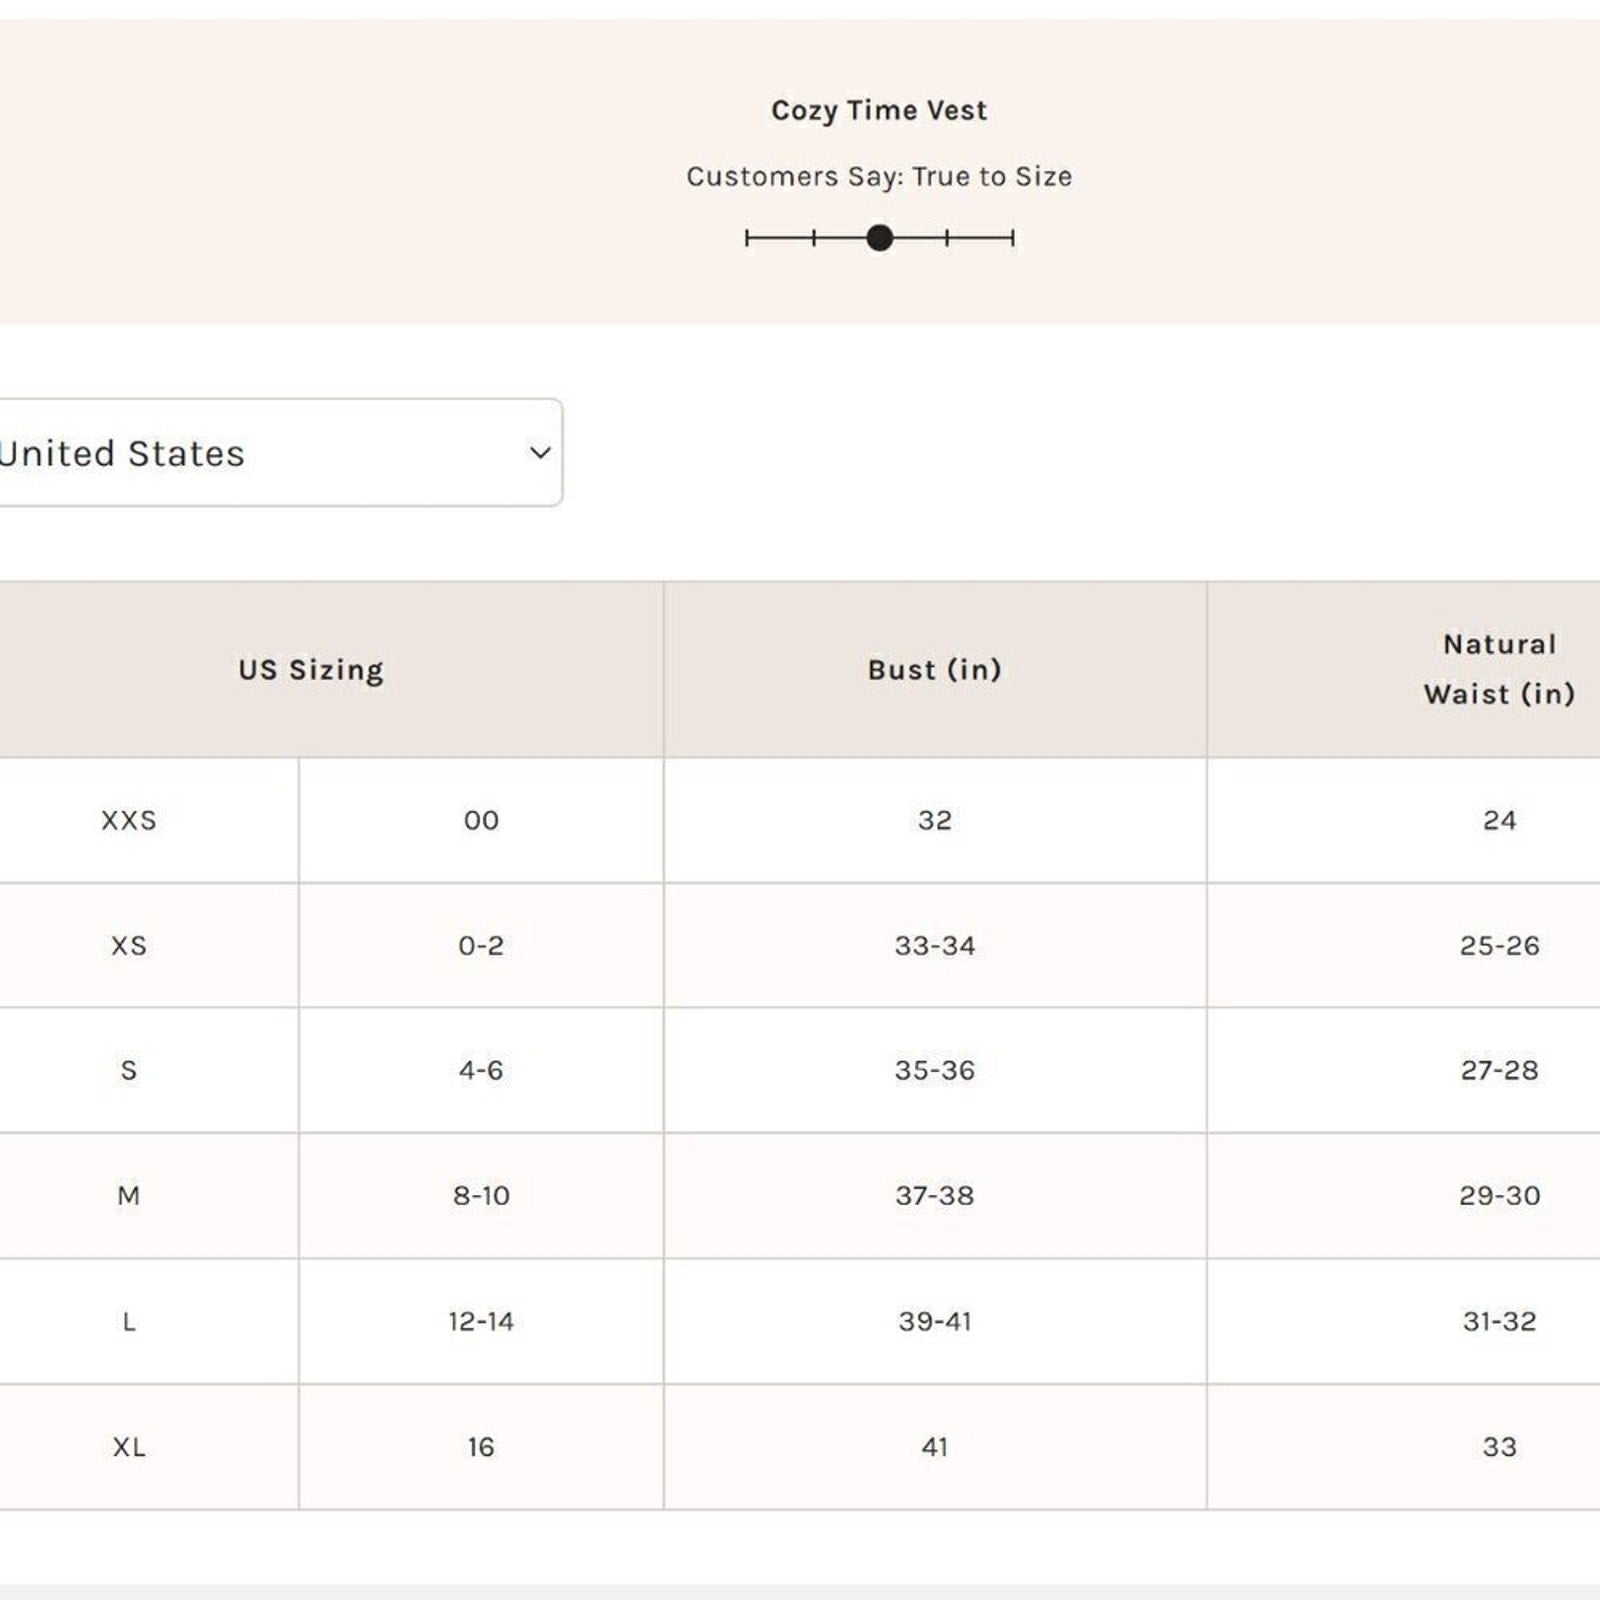Select the XXS size cell
Viewport: 1600px width, 1600px height.
point(129,820)
